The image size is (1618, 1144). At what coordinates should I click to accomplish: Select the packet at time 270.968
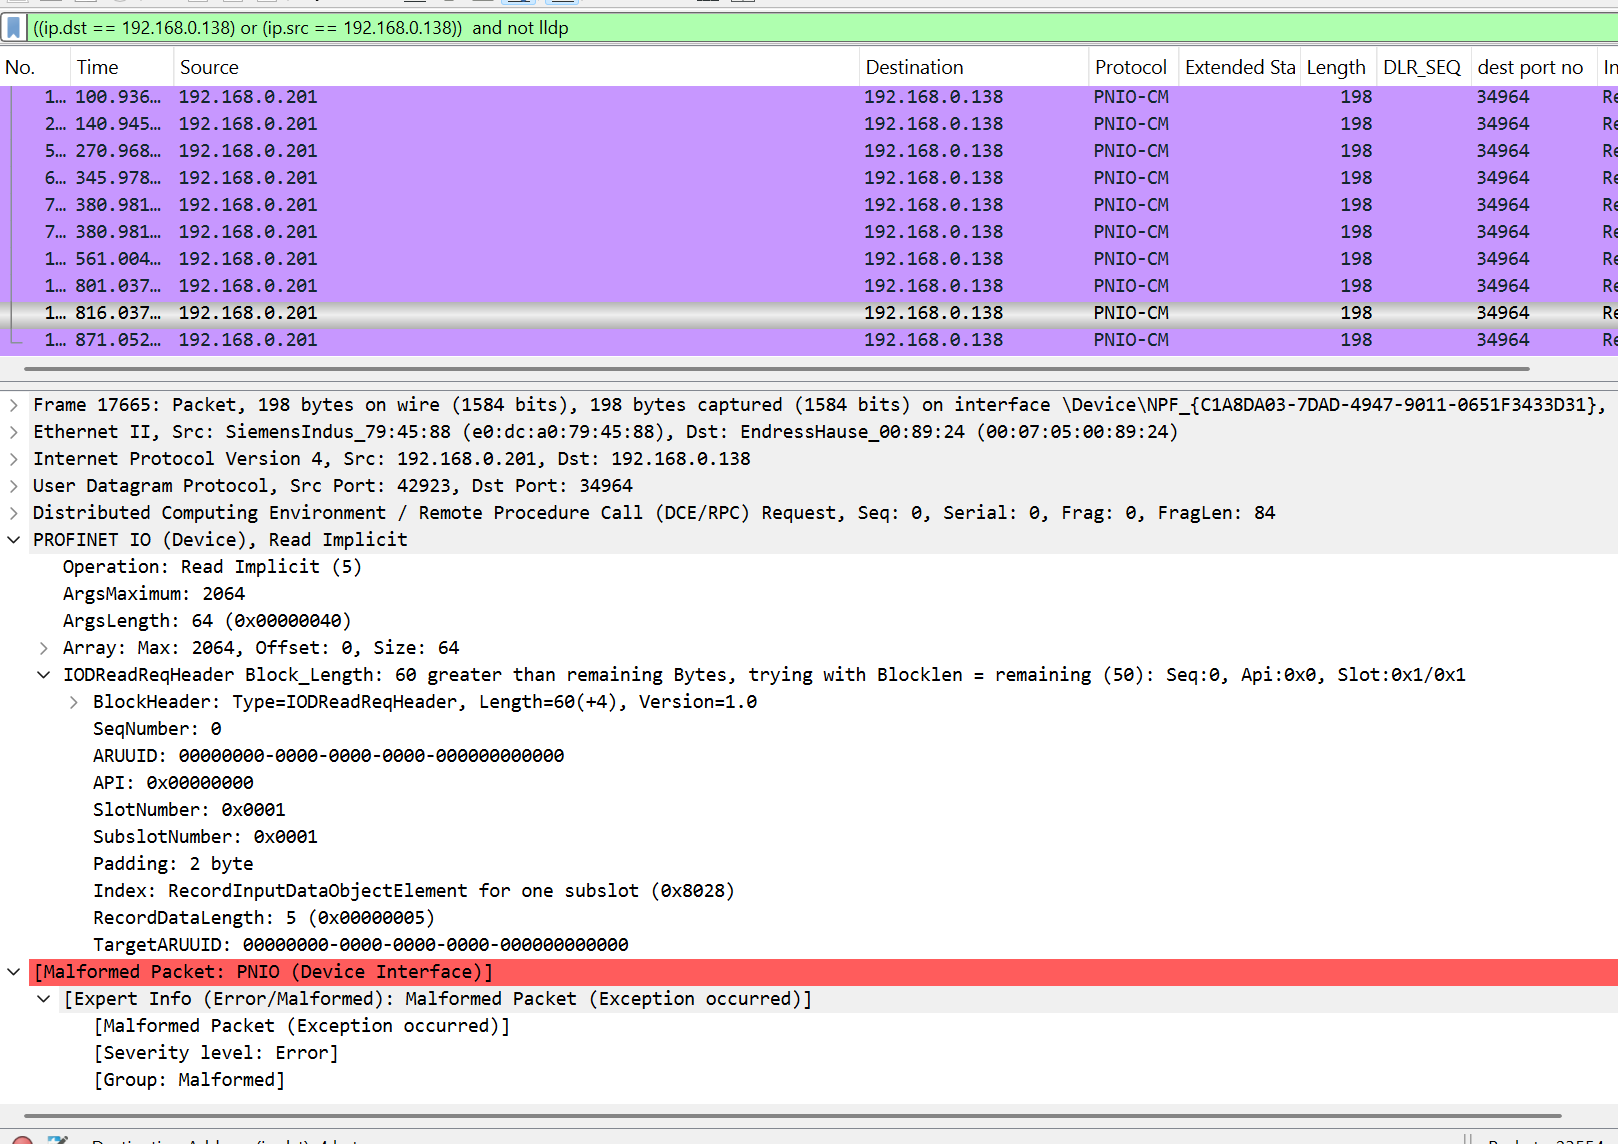809,151
